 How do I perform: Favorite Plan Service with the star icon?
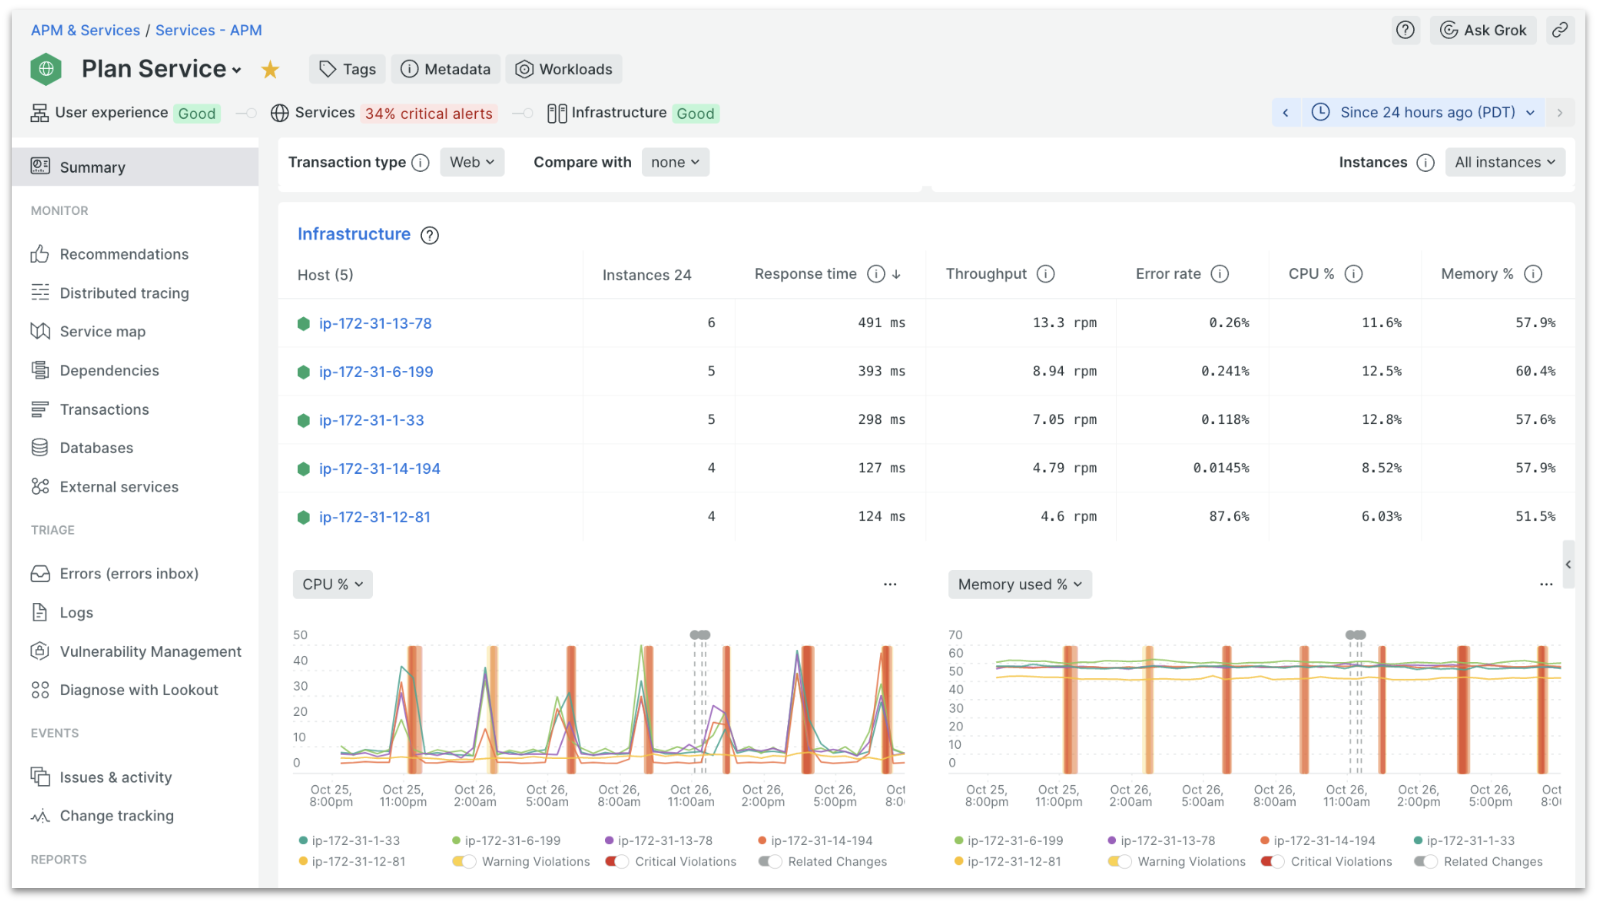pyautogui.click(x=270, y=69)
